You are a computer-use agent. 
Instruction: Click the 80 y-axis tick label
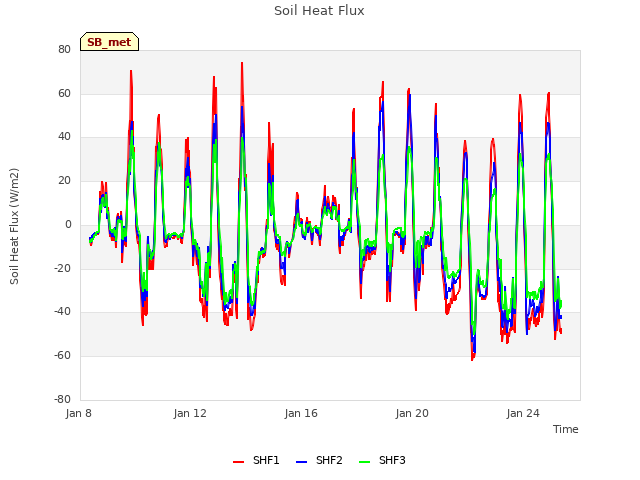click(x=64, y=49)
